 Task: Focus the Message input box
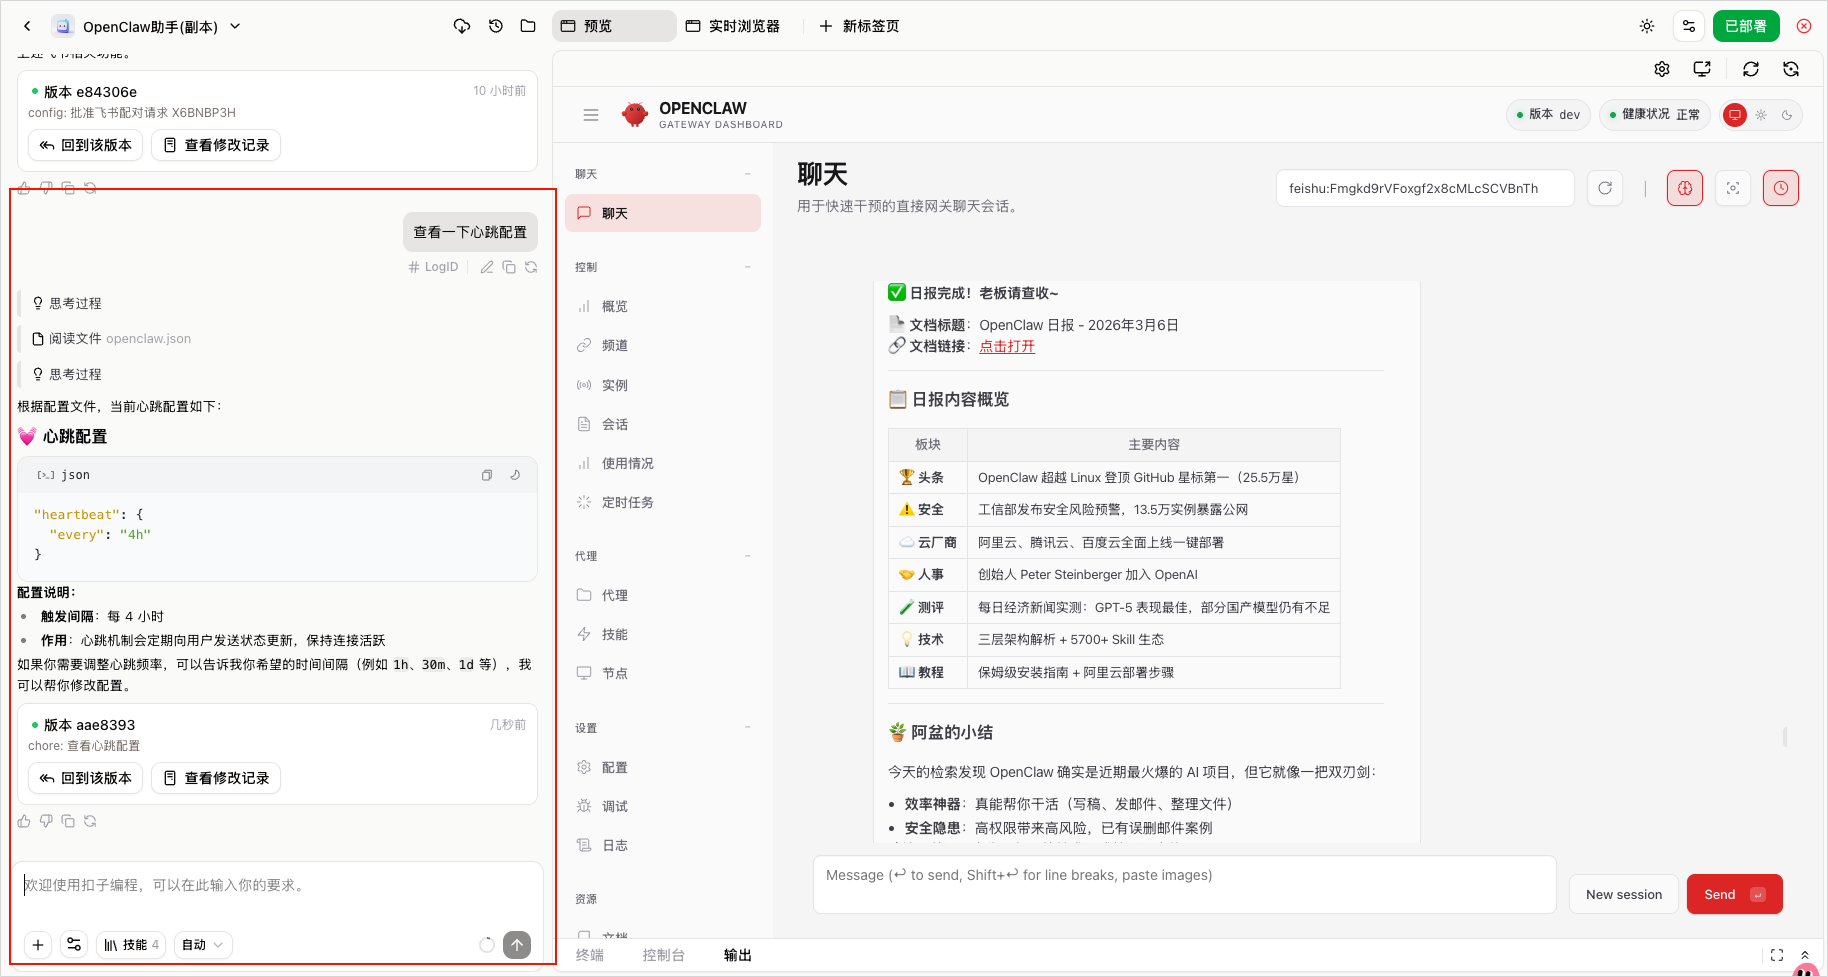1185,884
